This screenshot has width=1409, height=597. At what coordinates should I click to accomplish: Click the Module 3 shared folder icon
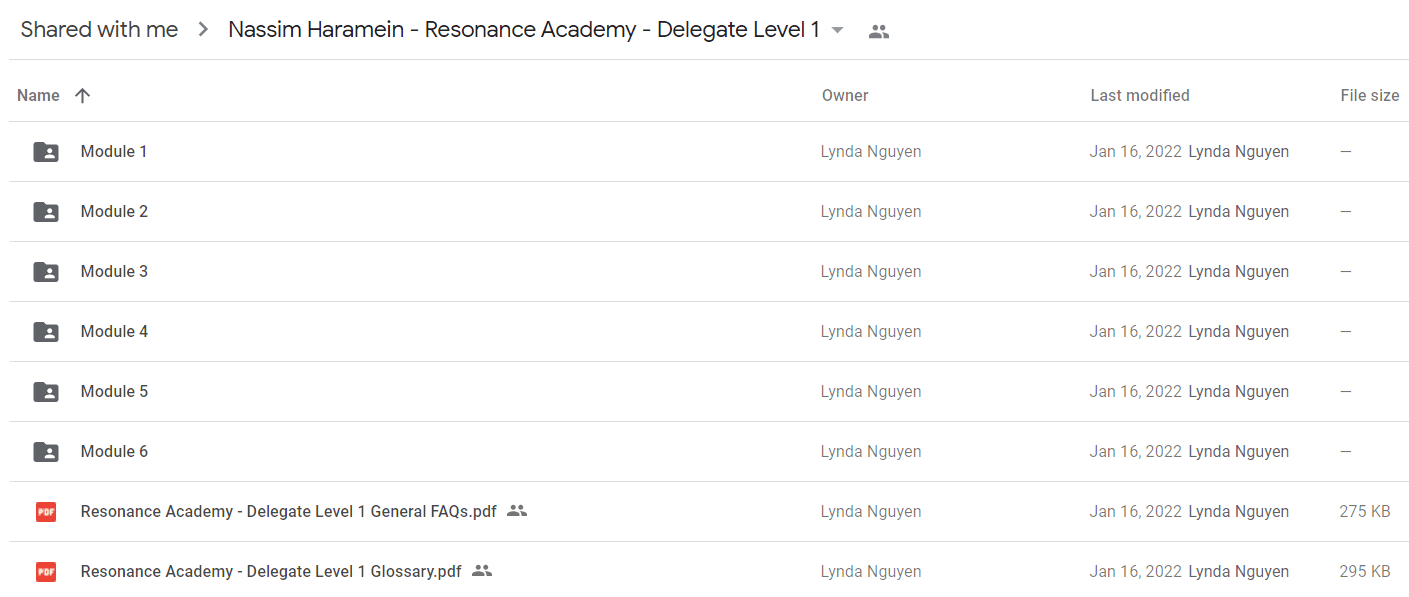click(x=46, y=272)
